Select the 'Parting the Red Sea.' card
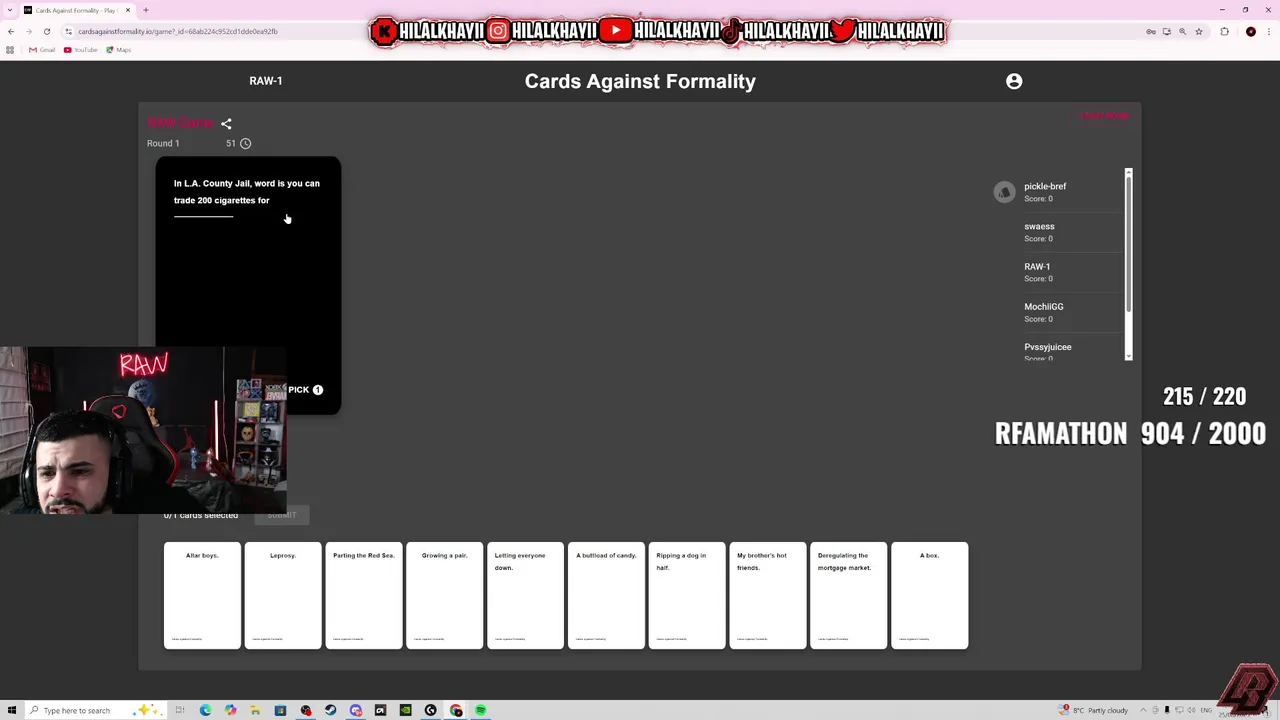This screenshot has width=1280, height=720. pos(364,596)
